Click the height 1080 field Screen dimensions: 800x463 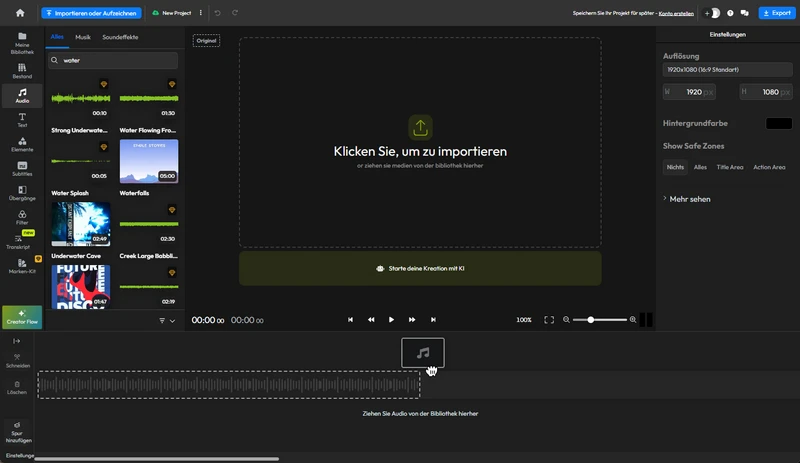pyautogui.click(x=766, y=92)
